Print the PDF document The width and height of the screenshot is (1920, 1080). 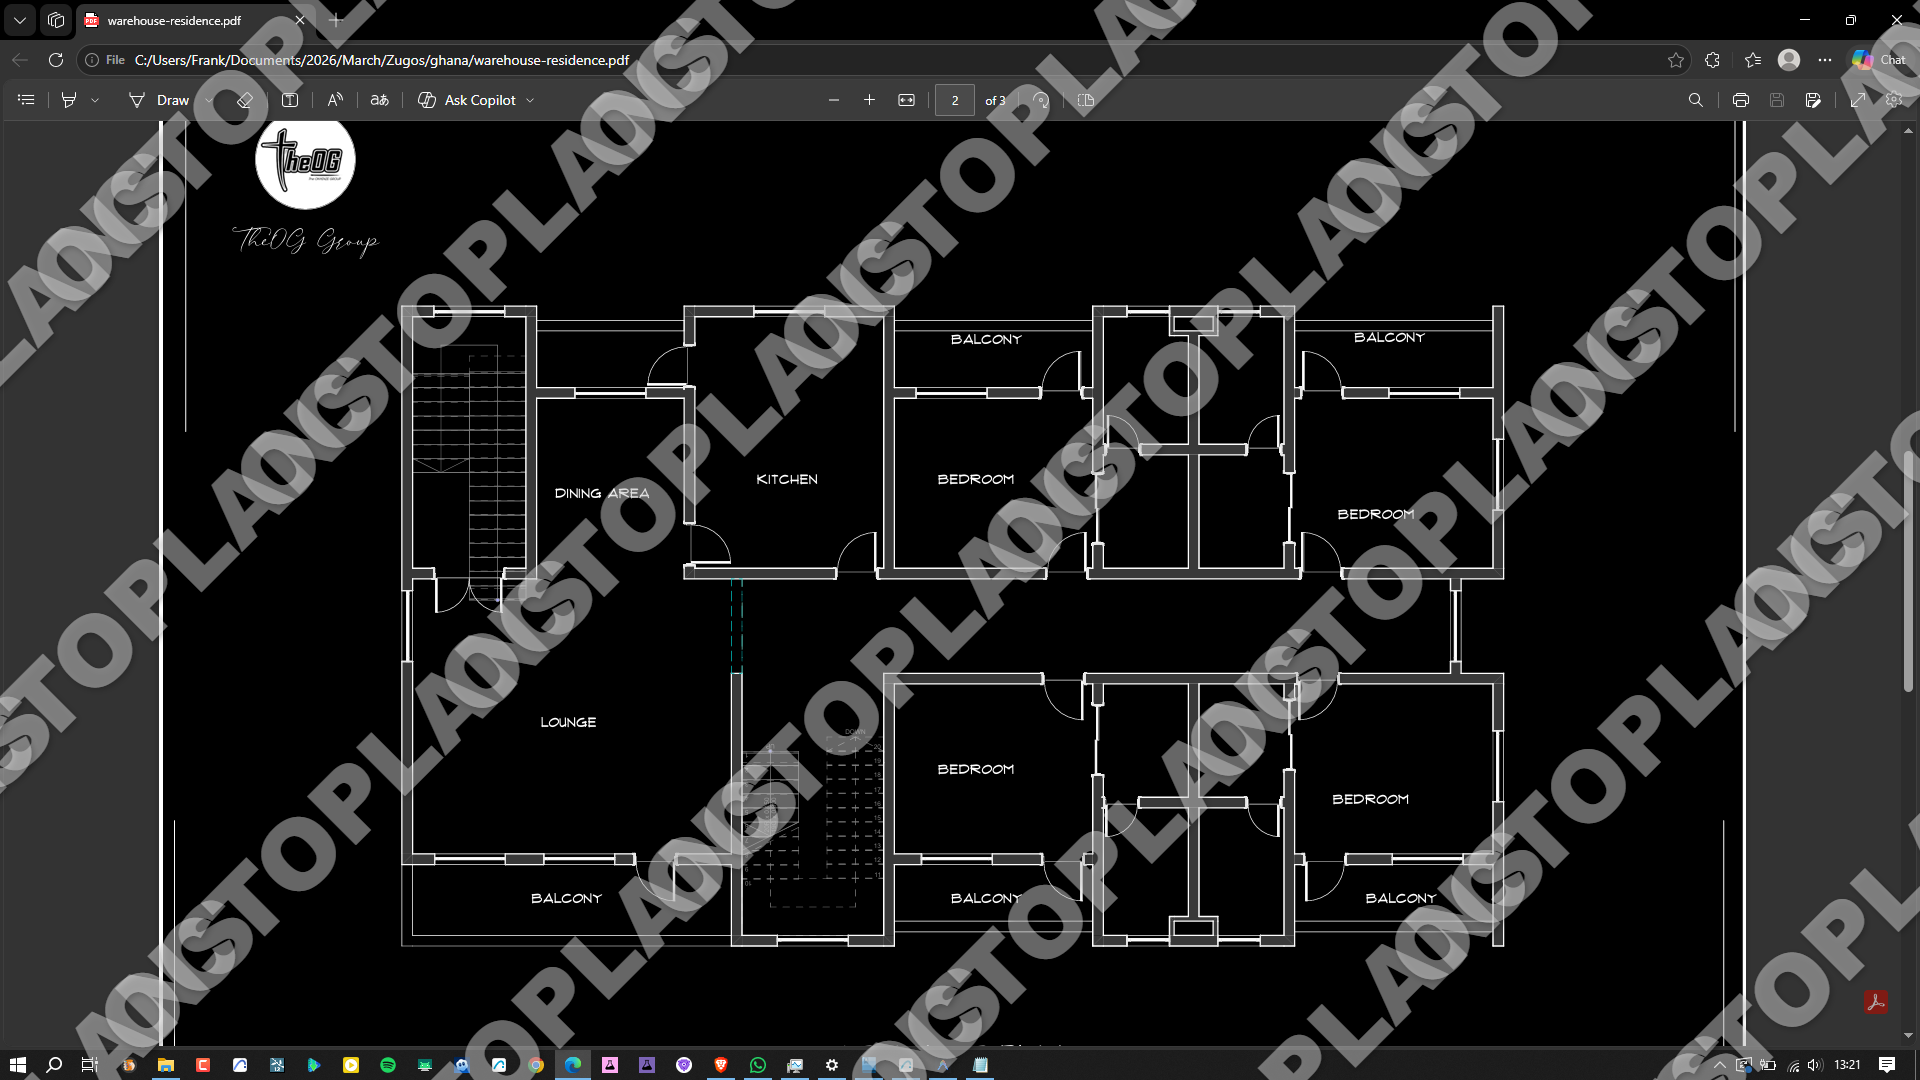pos(1741,100)
